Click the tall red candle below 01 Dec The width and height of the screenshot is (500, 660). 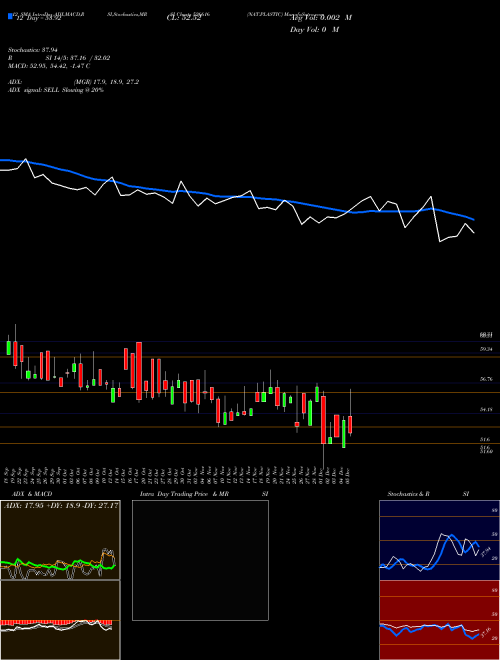(323, 420)
